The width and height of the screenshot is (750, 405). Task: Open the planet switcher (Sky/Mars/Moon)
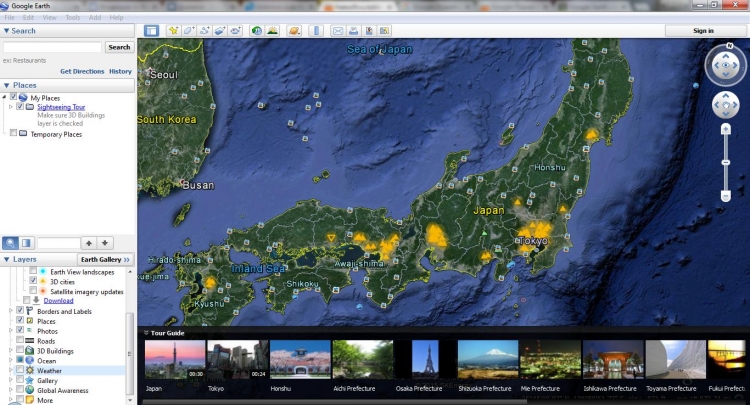pos(294,31)
